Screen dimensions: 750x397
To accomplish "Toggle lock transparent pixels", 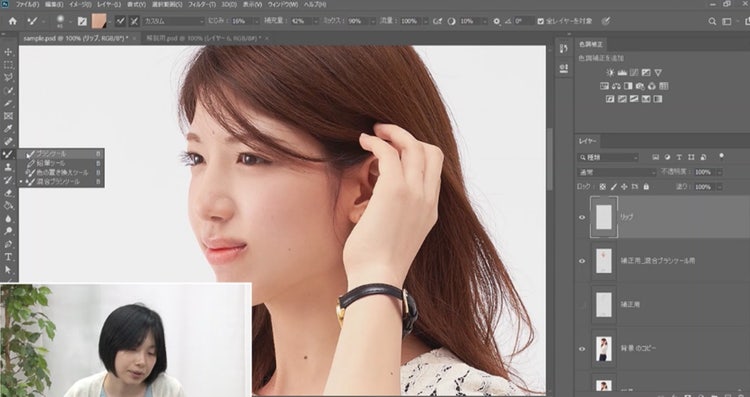I will pos(603,187).
